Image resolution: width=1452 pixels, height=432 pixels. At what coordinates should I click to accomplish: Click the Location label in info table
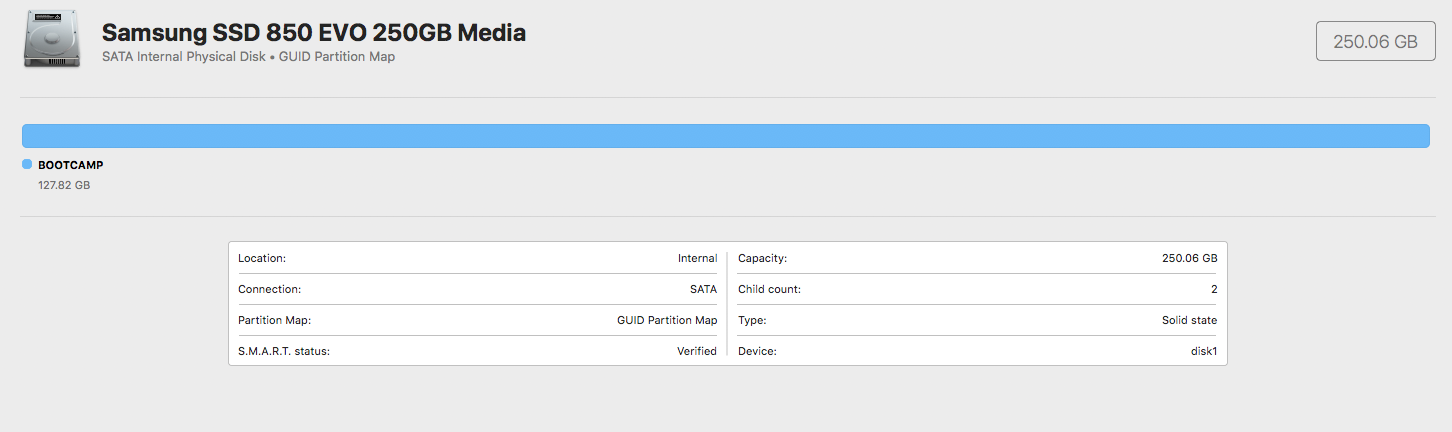click(262, 258)
